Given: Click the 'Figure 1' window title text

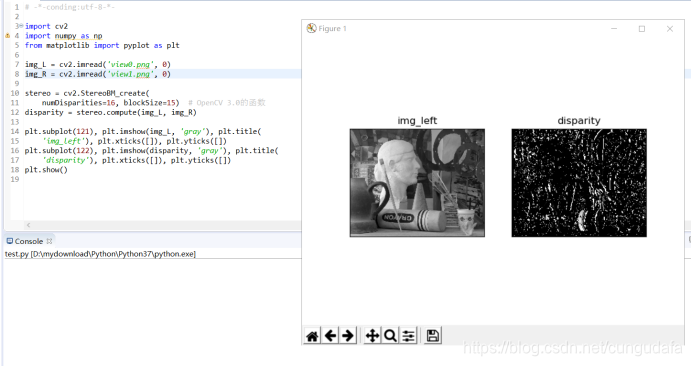Looking at the screenshot, I should coord(332,29).
